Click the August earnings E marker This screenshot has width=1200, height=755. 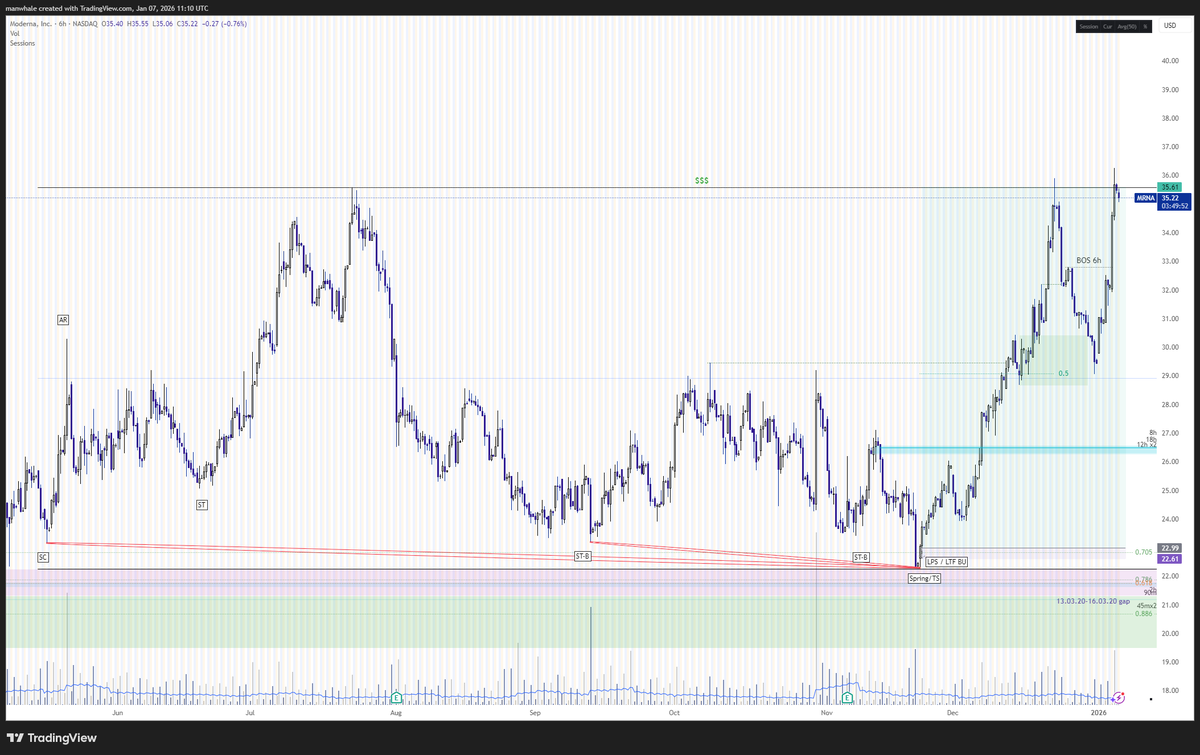(396, 696)
